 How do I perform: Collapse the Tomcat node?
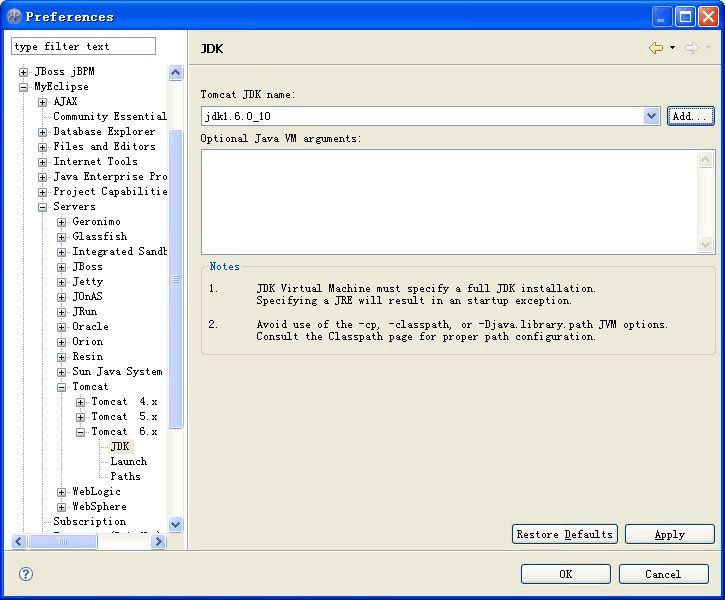[x=61, y=387]
